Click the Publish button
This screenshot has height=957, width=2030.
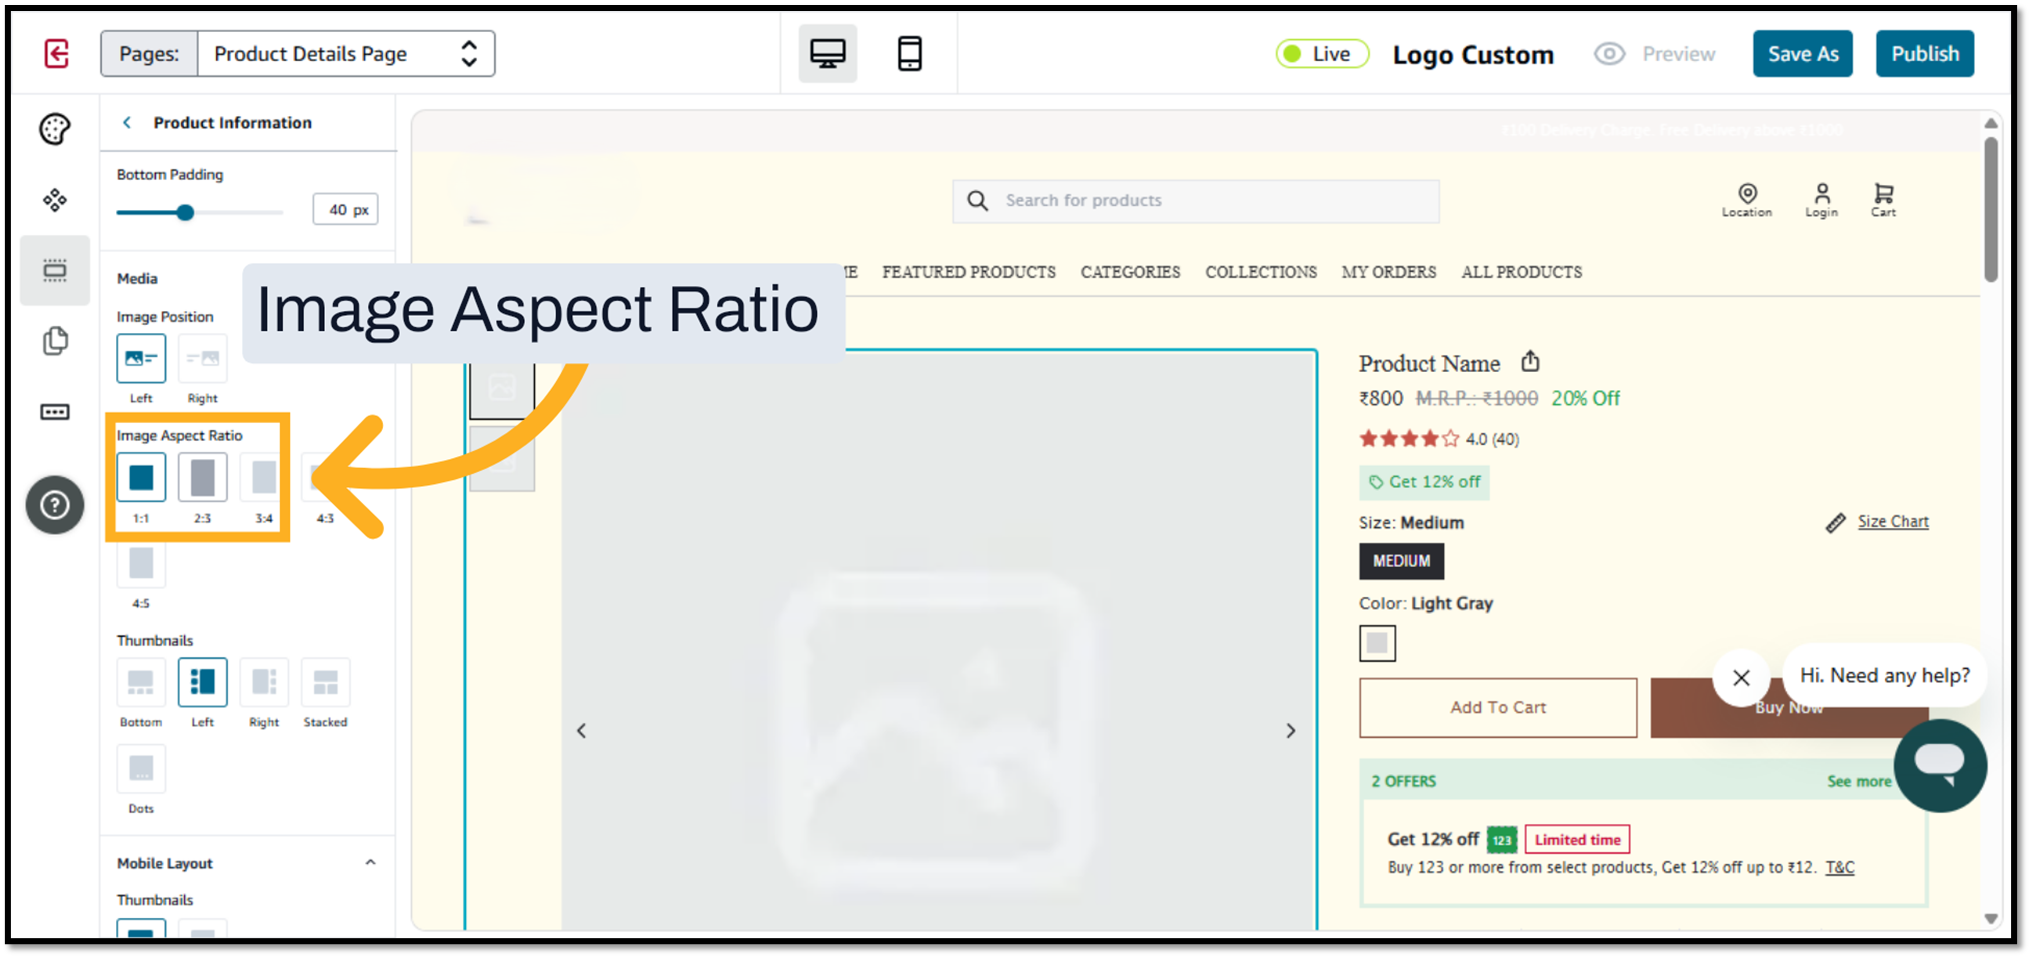point(1924,54)
